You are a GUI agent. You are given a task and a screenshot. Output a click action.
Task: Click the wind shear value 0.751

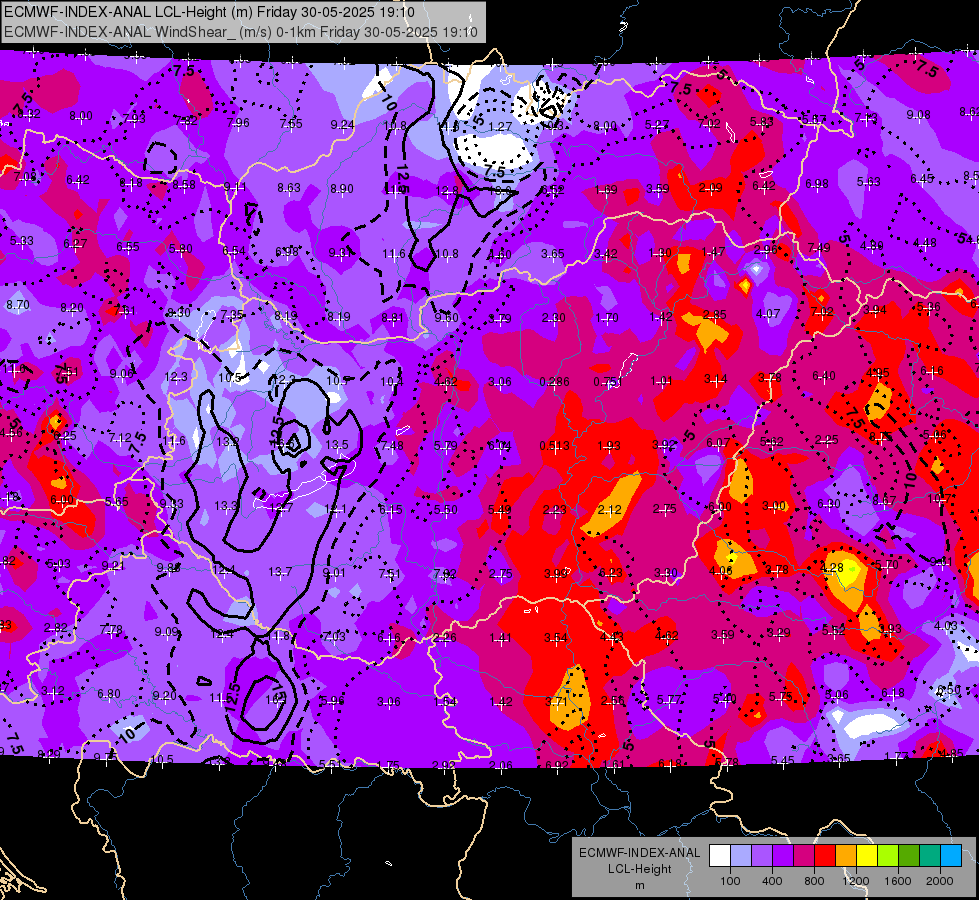(x=608, y=382)
